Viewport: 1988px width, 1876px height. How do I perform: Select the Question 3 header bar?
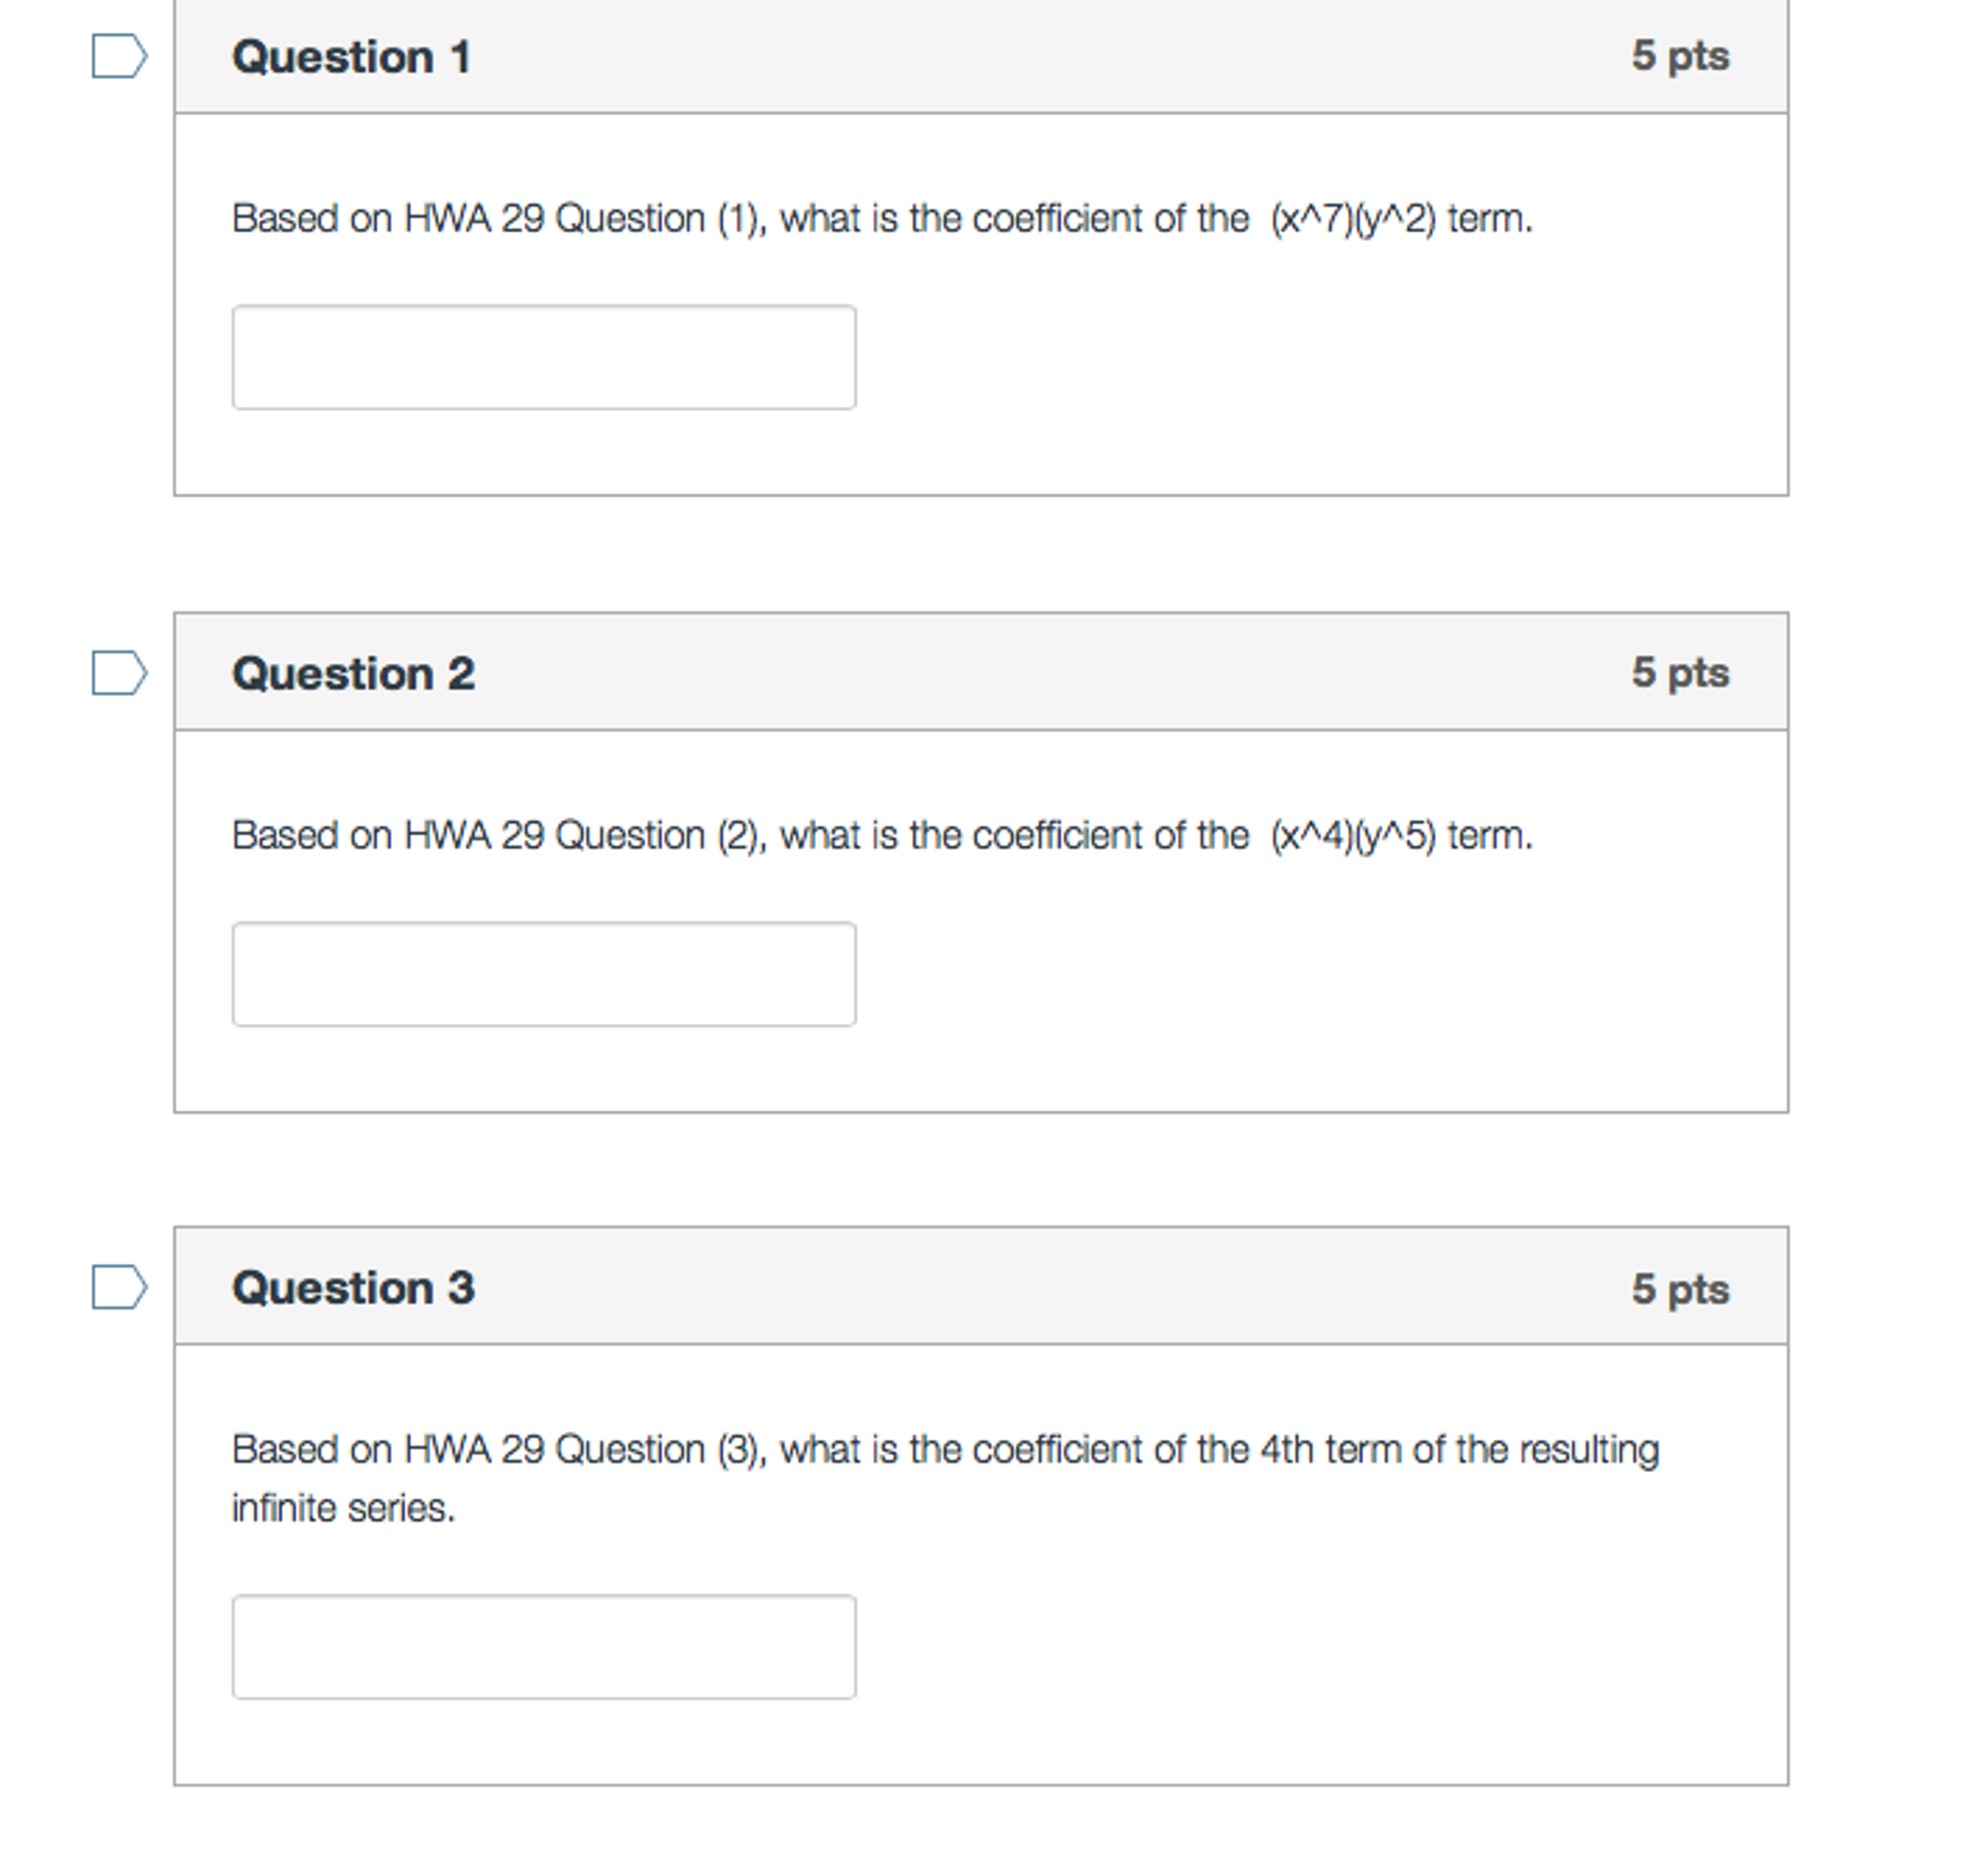click(980, 1290)
